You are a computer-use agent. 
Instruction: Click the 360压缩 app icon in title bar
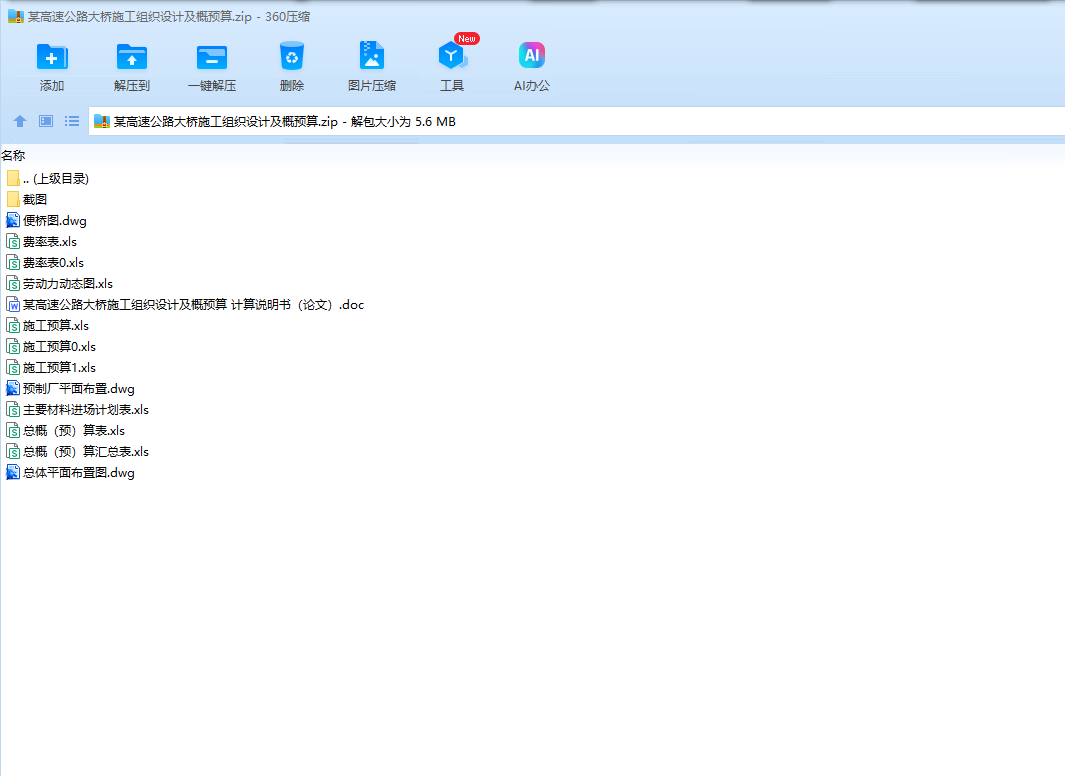pyautogui.click(x=16, y=16)
